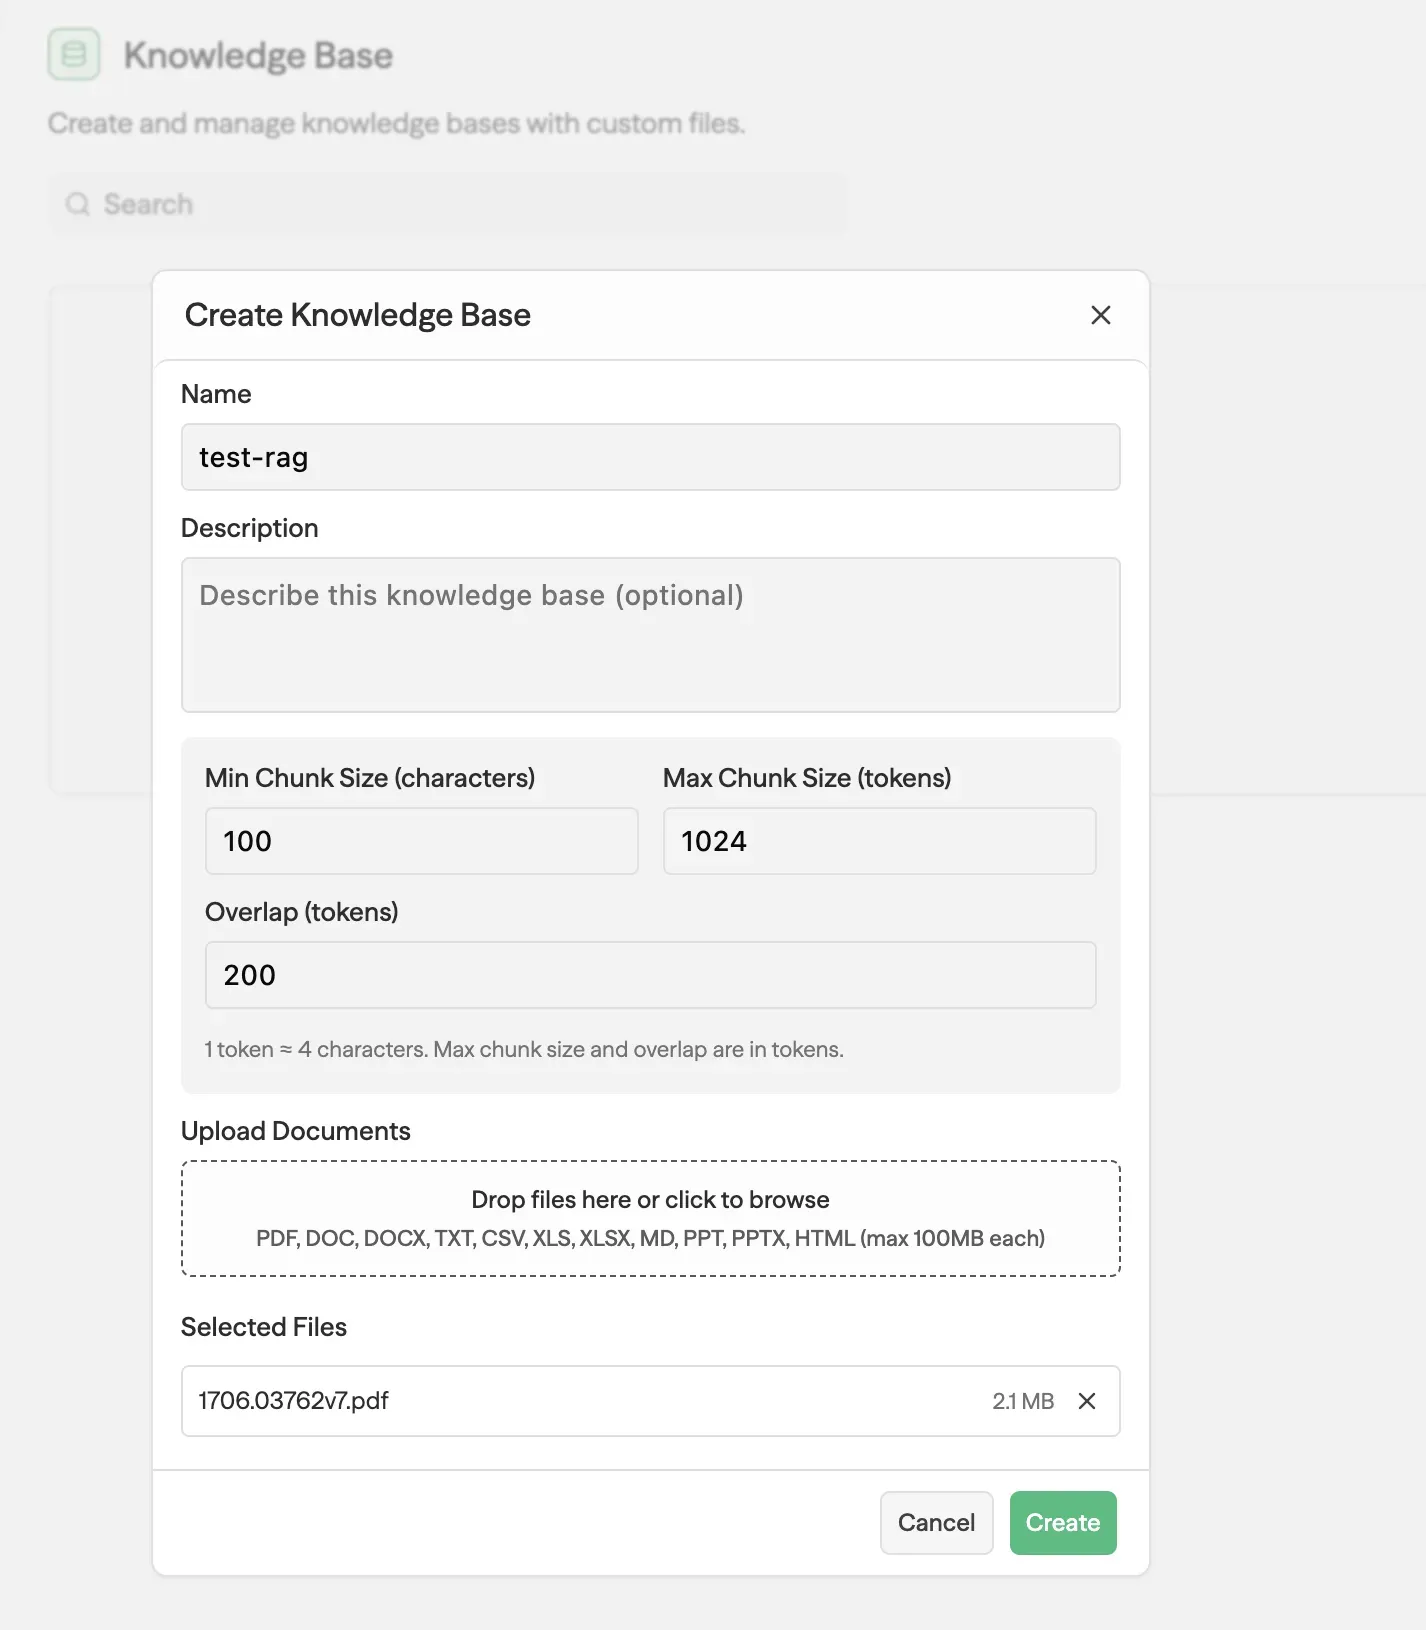The width and height of the screenshot is (1426, 1630).
Task: Hit the green Create button
Action: 1062,1523
